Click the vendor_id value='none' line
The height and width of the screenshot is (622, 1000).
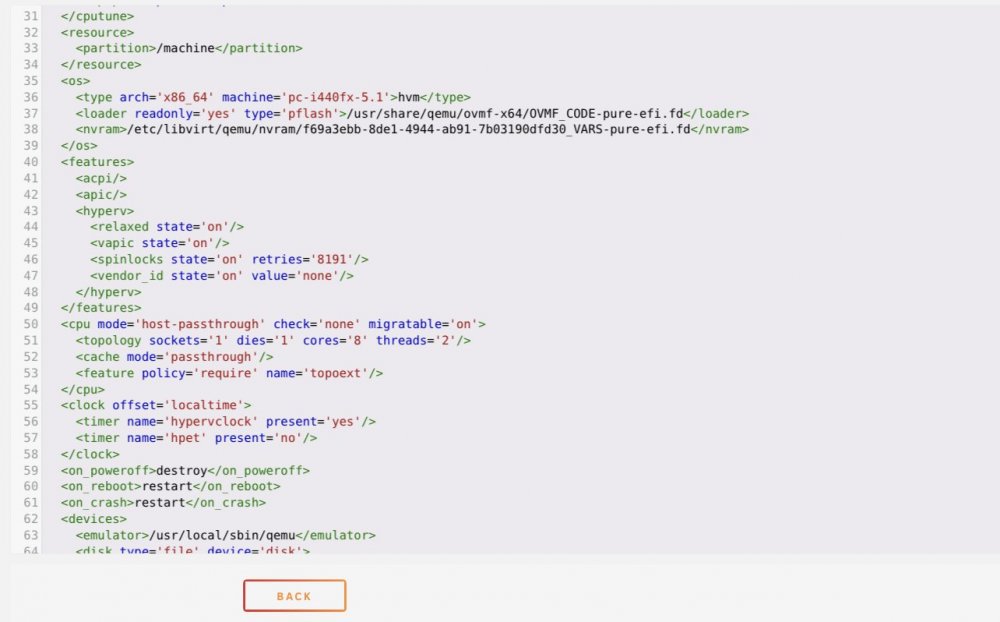pyautogui.click(x=221, y=276)
